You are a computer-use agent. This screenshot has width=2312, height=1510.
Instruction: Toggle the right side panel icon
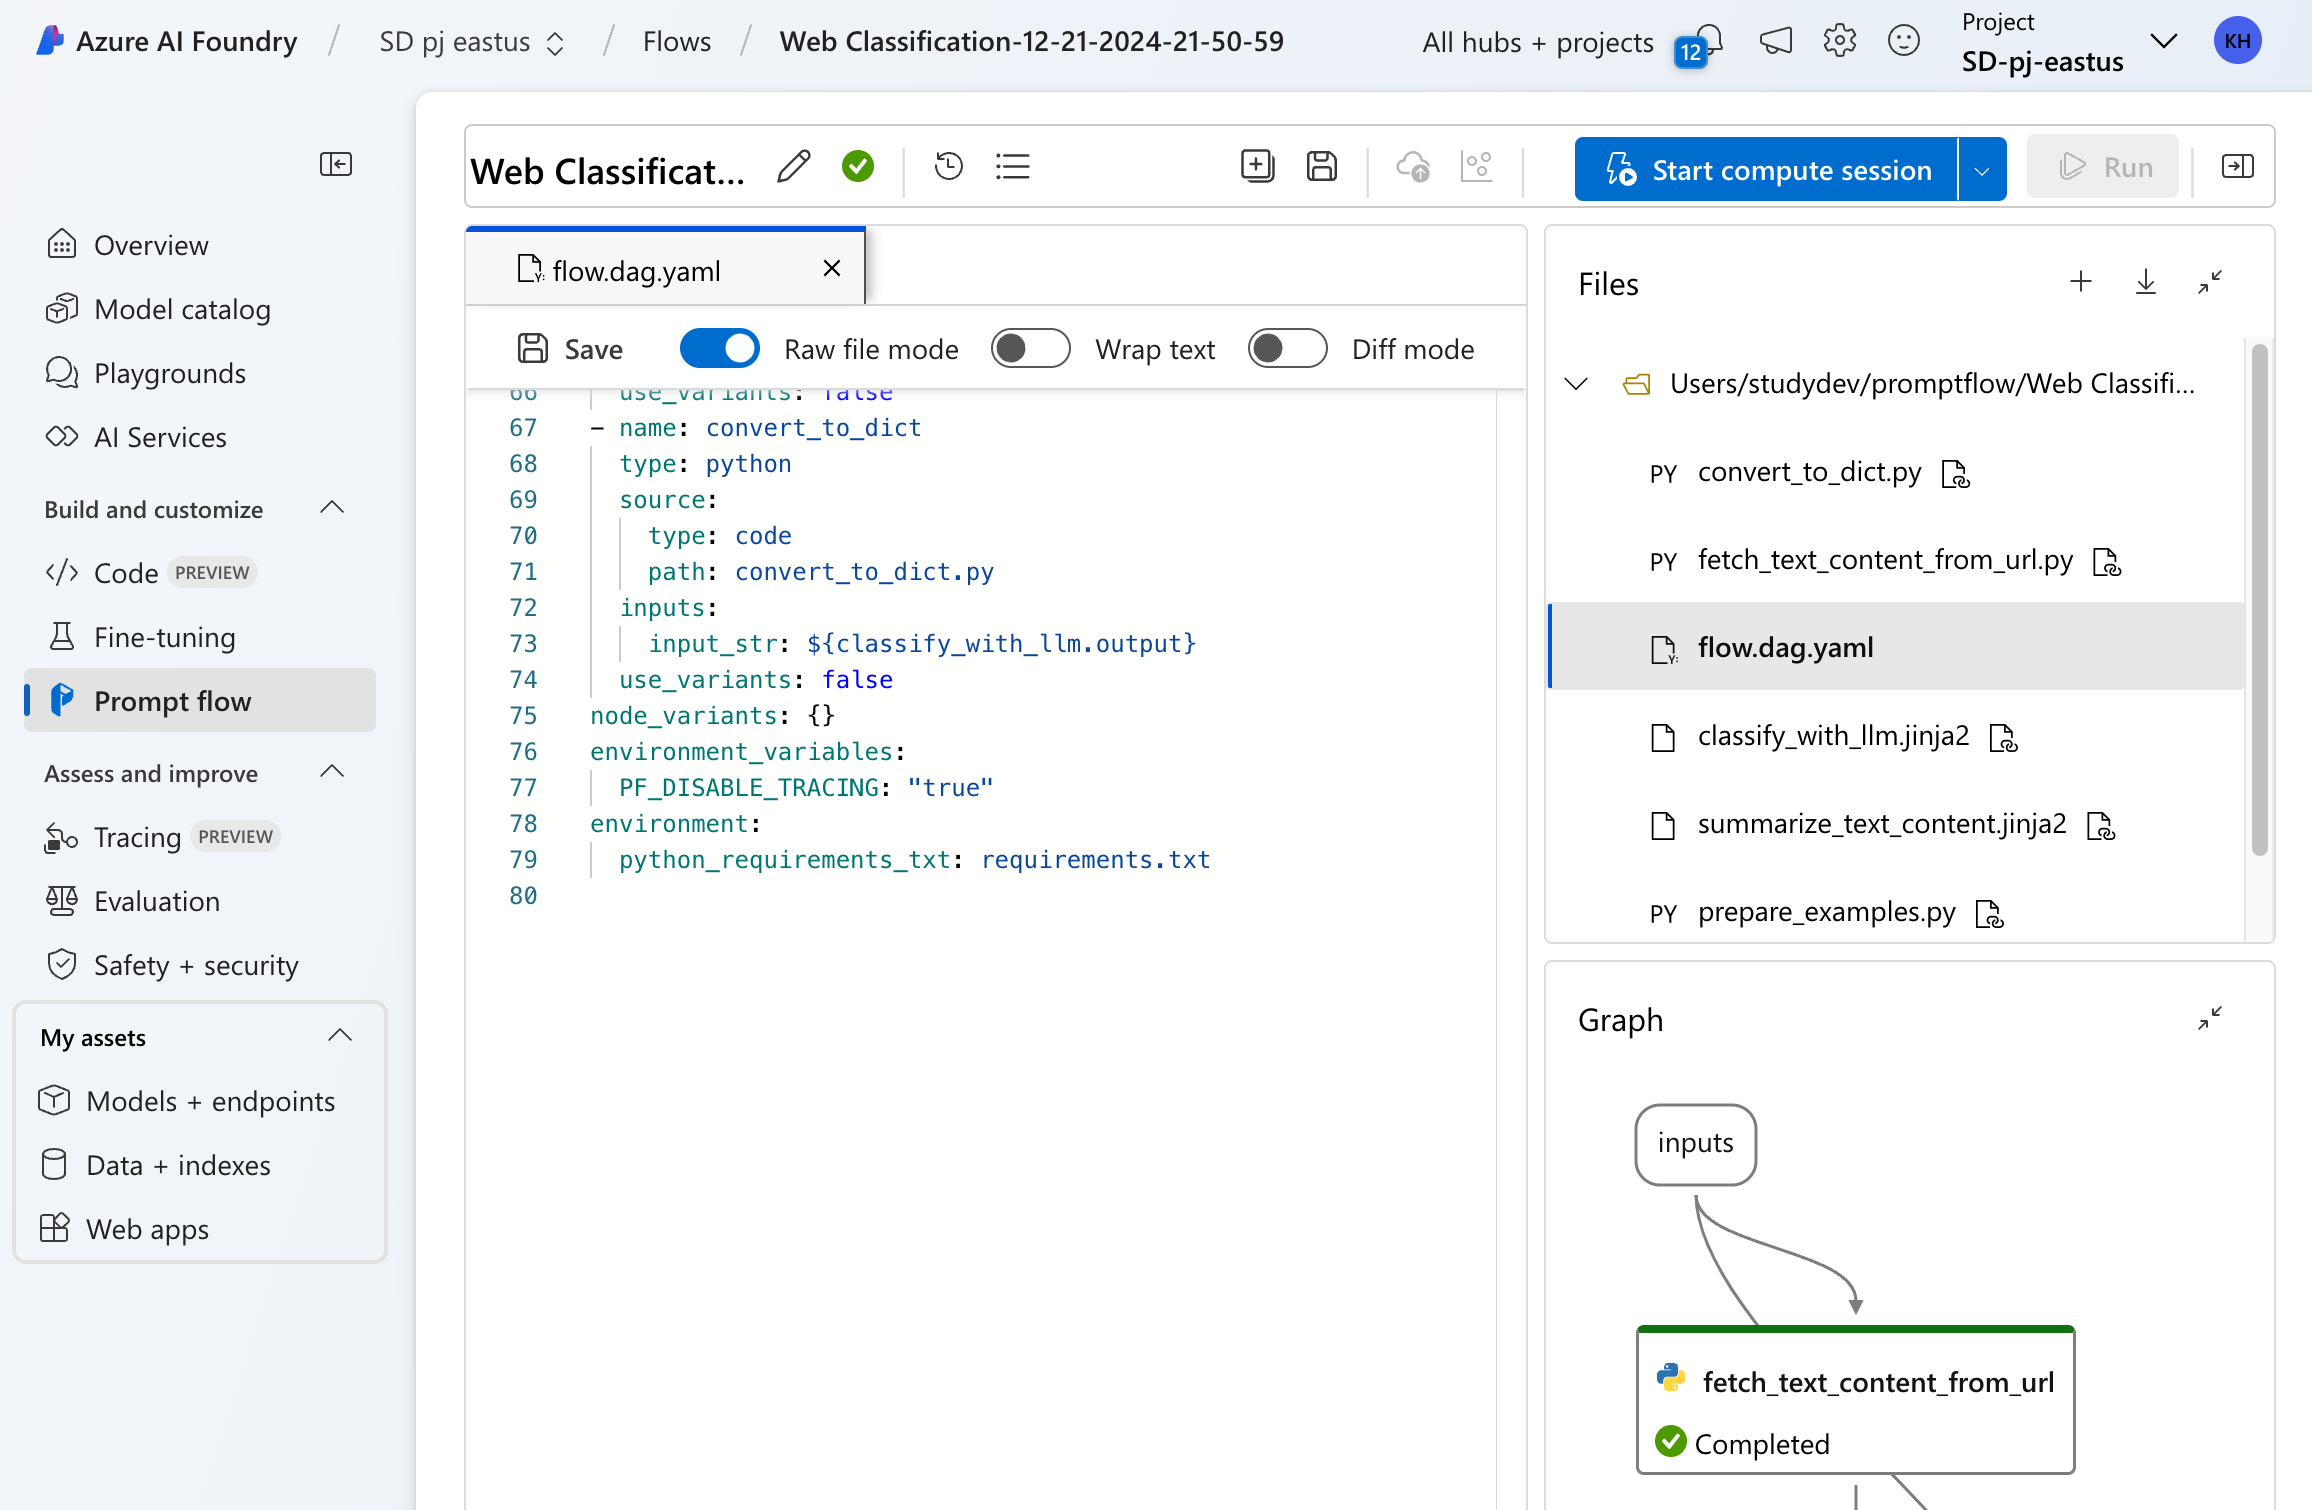pos(2238,166)
